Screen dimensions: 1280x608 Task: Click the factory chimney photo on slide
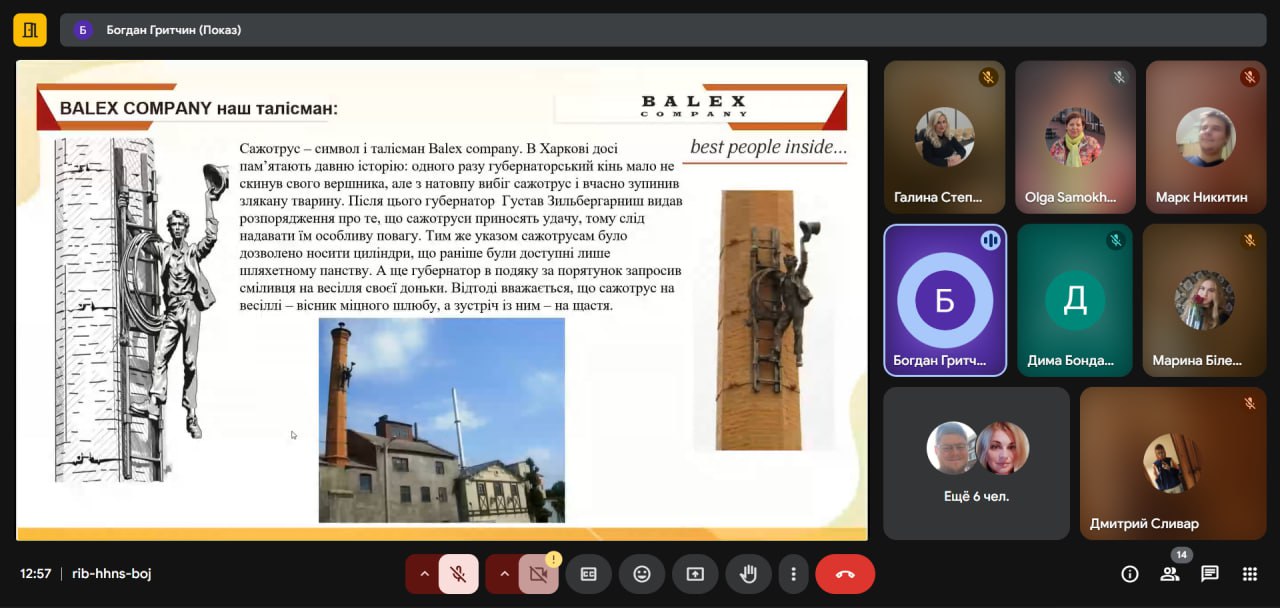[441, 420]
